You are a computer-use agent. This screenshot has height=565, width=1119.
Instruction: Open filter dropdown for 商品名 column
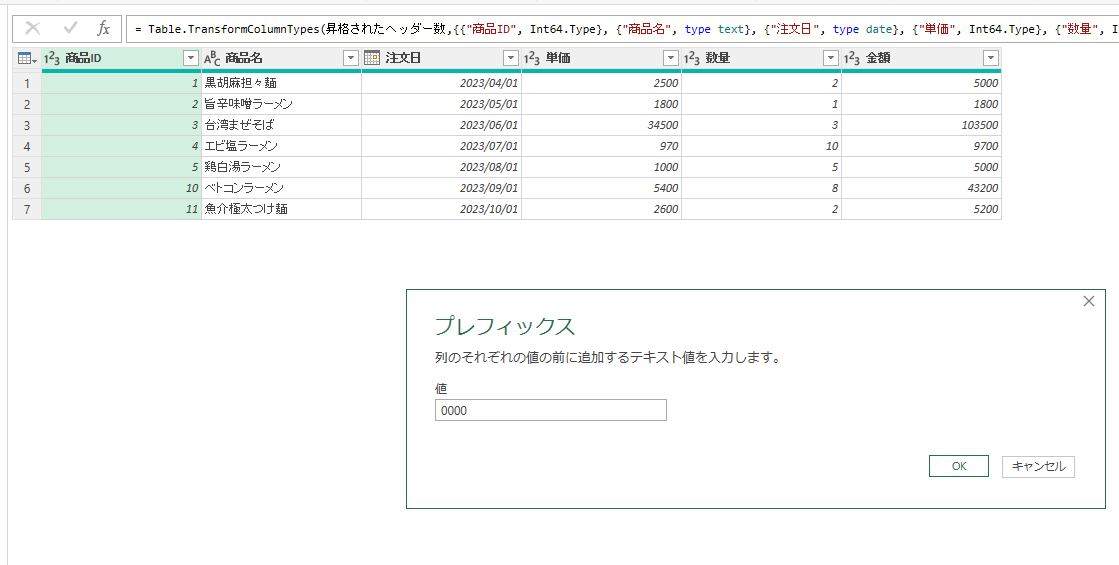click(350, 58)
